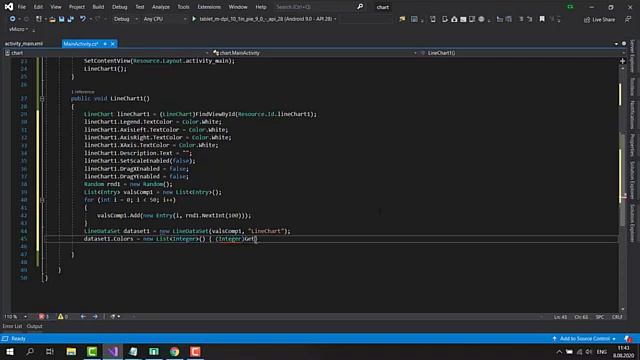The width and height of the screenshot is (640, 360).
Task: Show hidden system tray icons
Action: click(x=559, y=352)
